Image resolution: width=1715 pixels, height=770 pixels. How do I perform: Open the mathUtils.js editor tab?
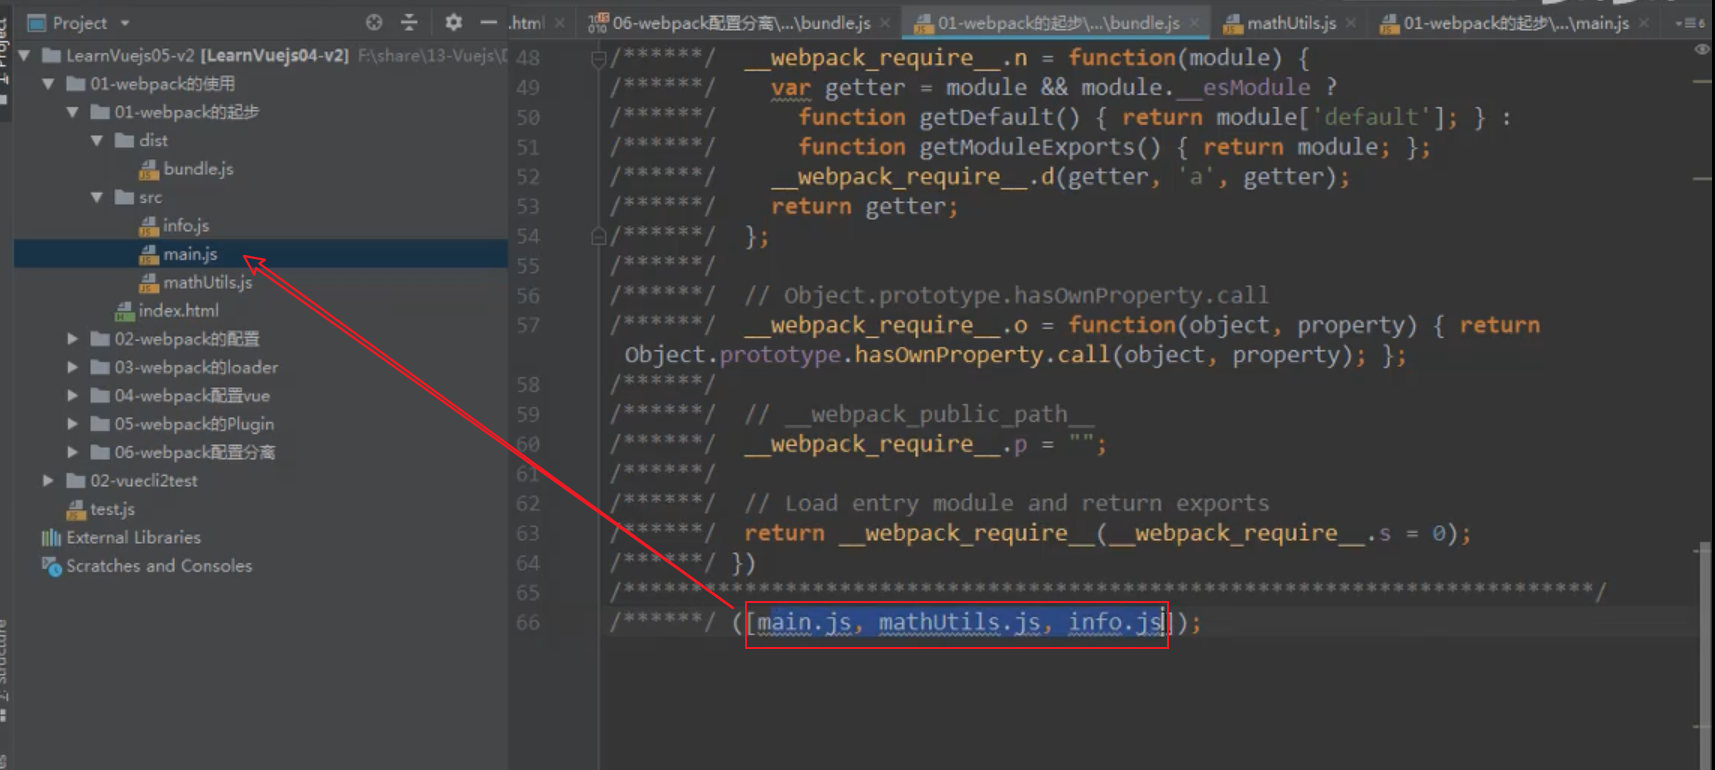coord(1292,22)
